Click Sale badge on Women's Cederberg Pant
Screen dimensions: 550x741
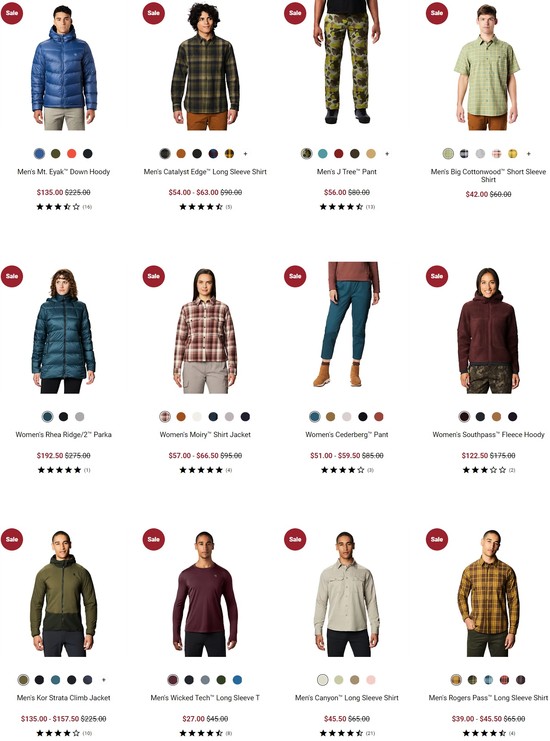tap(295, 276)
